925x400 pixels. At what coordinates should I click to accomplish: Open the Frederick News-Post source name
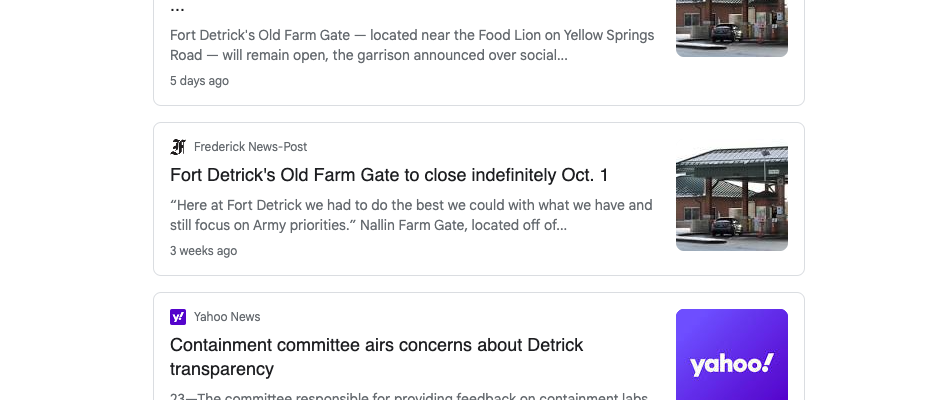[x=250, y=147]
